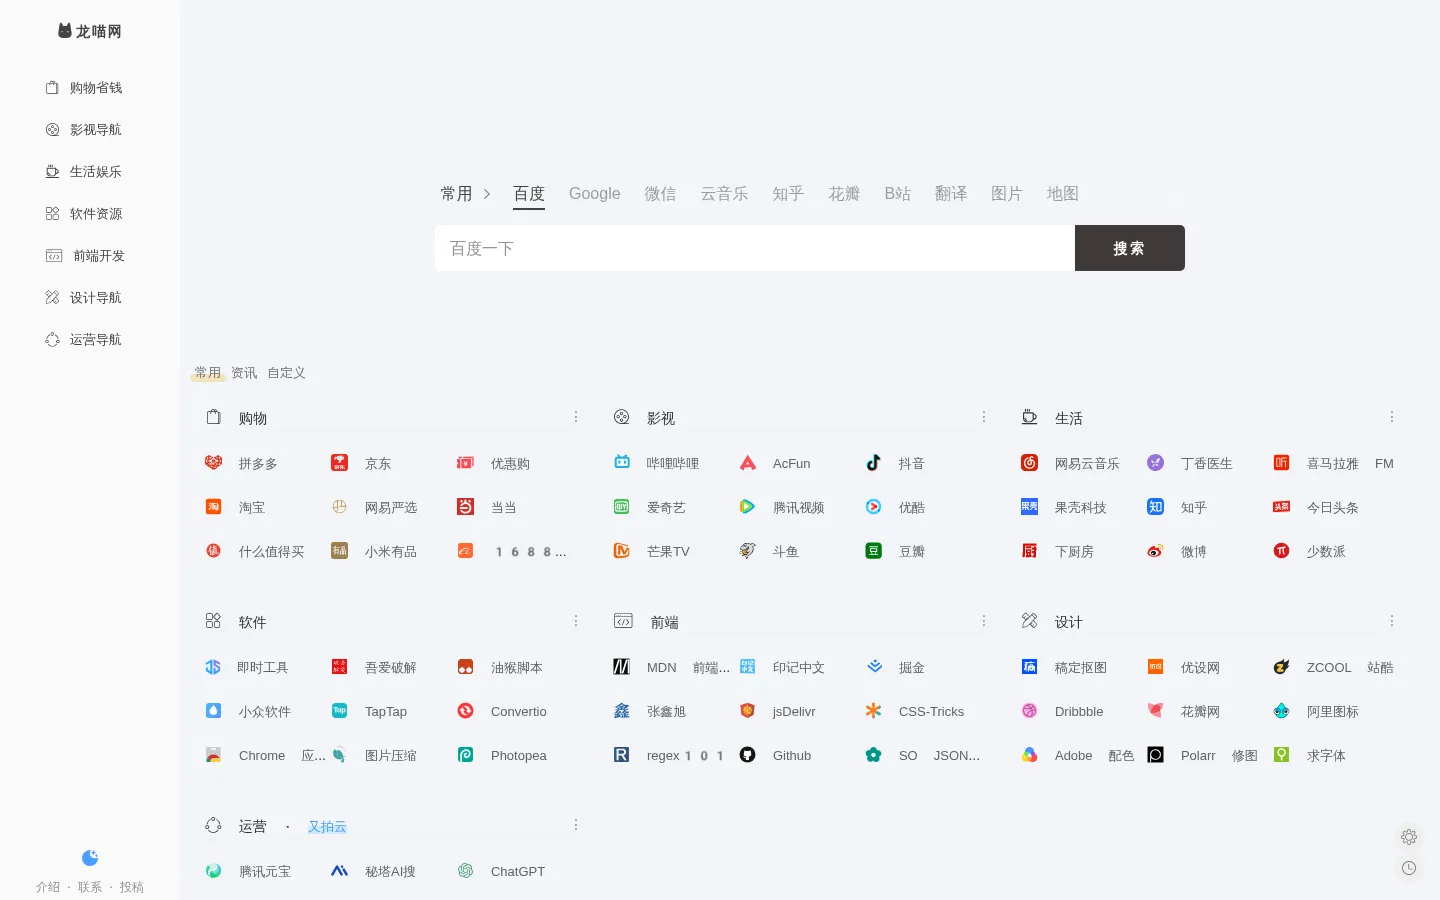Click the 龙喵网 cat logo

coord(65,31)
